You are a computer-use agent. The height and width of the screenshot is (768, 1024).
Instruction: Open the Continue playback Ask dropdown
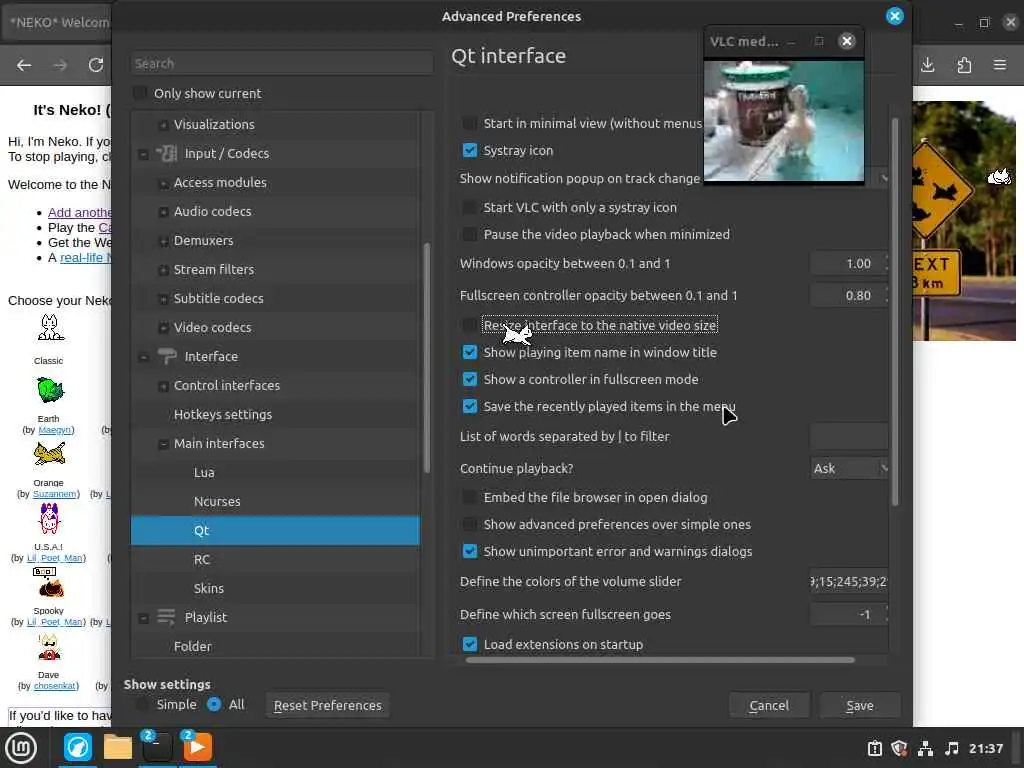coord(848,468)
